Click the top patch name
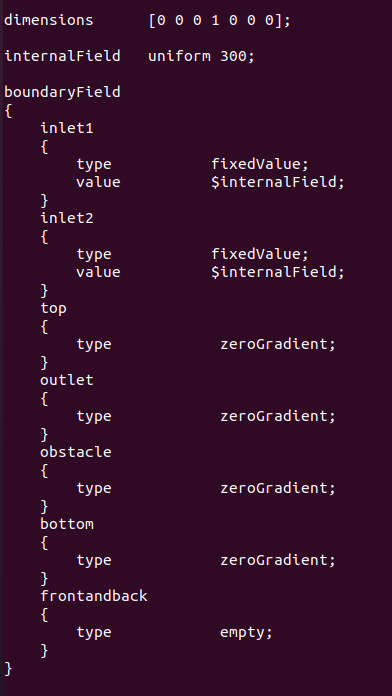 (x=53, y=308)
